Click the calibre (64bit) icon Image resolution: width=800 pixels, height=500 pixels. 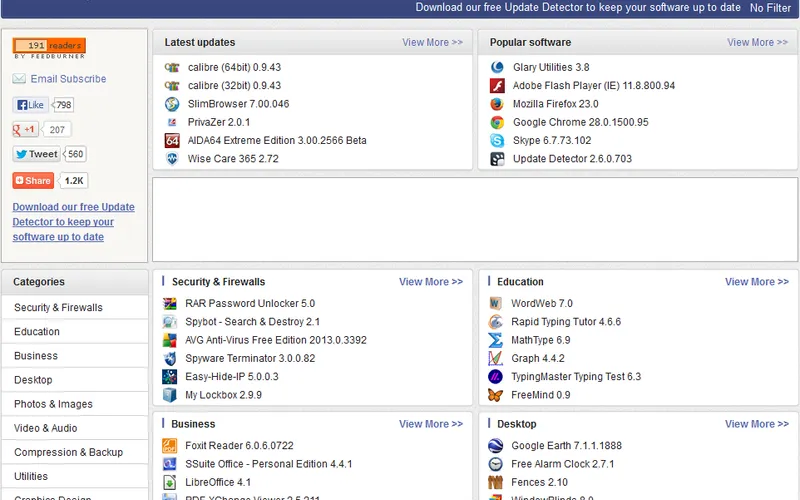click(x=172, y=67)
